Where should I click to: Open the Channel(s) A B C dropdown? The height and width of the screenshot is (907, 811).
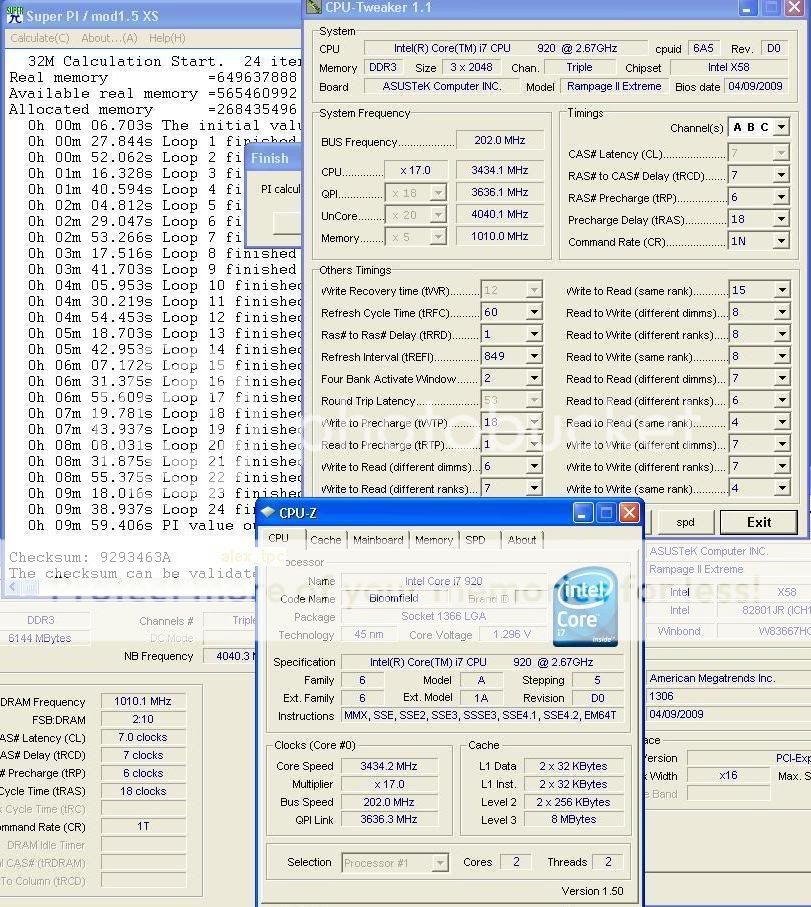tap(781, 127)
